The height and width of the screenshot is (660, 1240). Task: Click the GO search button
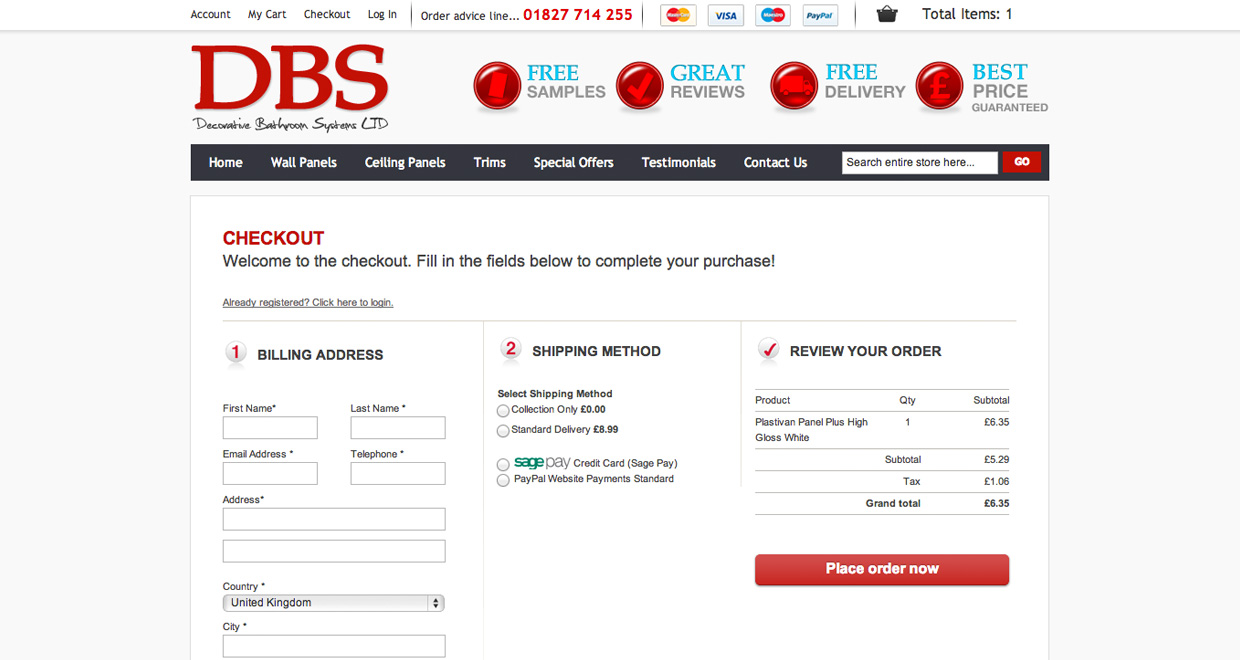coord(1022,162)
